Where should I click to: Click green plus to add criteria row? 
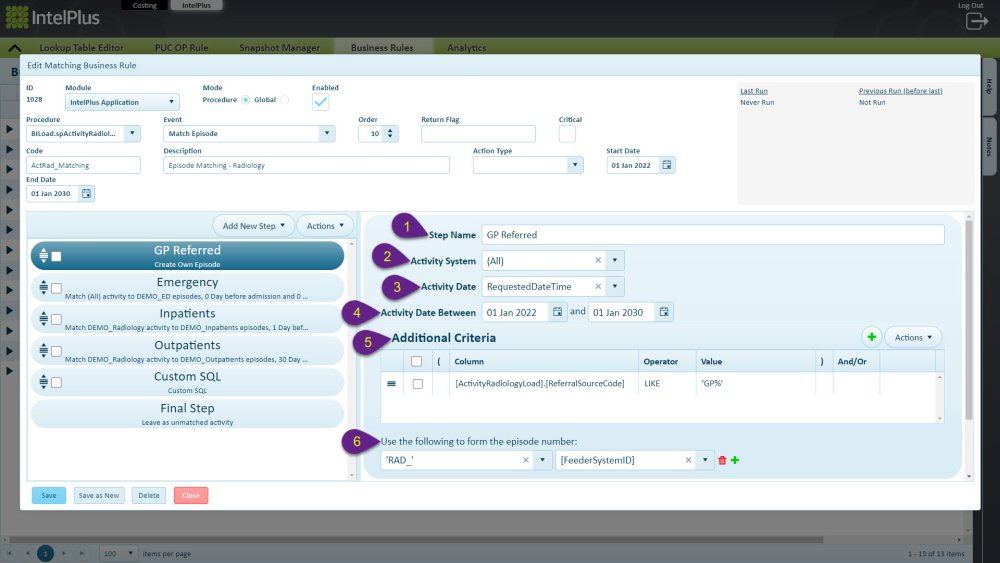tap(871, 337)
